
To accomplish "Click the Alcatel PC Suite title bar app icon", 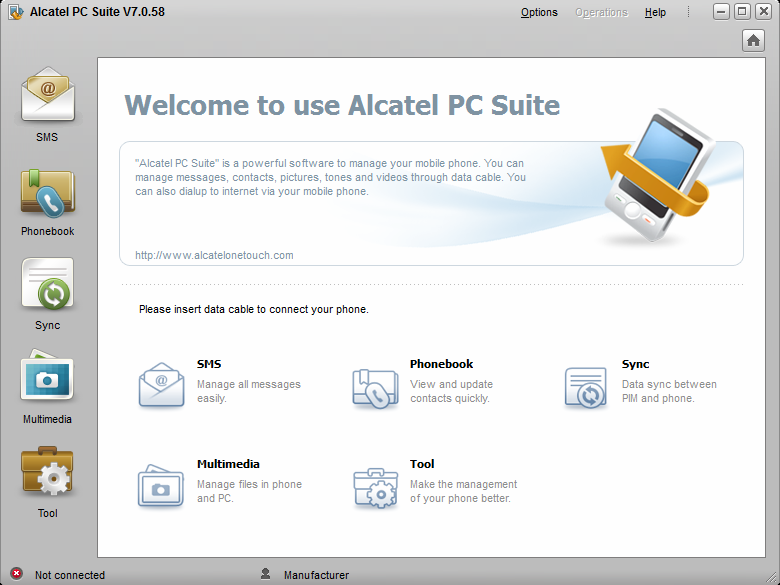I will [x=15, y=12].
